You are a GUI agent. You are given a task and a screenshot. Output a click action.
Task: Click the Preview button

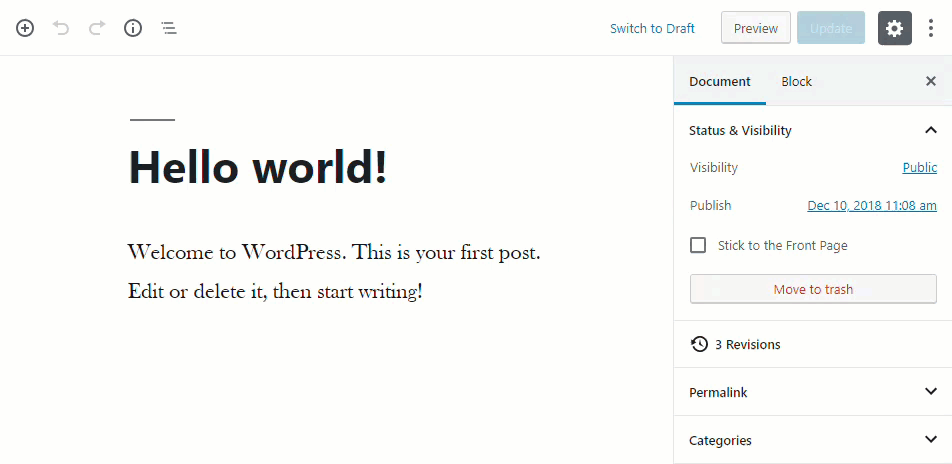pyautogui.click(x=756, y=28)
